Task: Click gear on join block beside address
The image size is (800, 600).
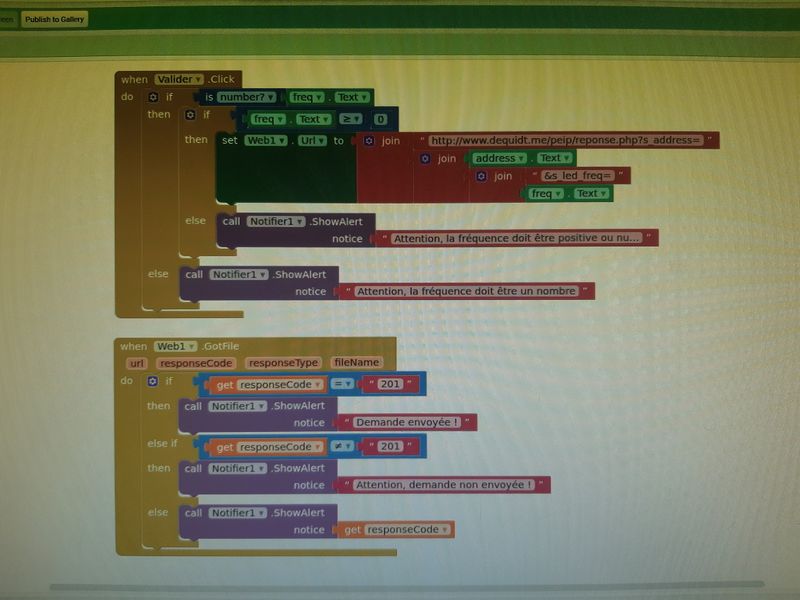Action: click(x=425, y=159)
